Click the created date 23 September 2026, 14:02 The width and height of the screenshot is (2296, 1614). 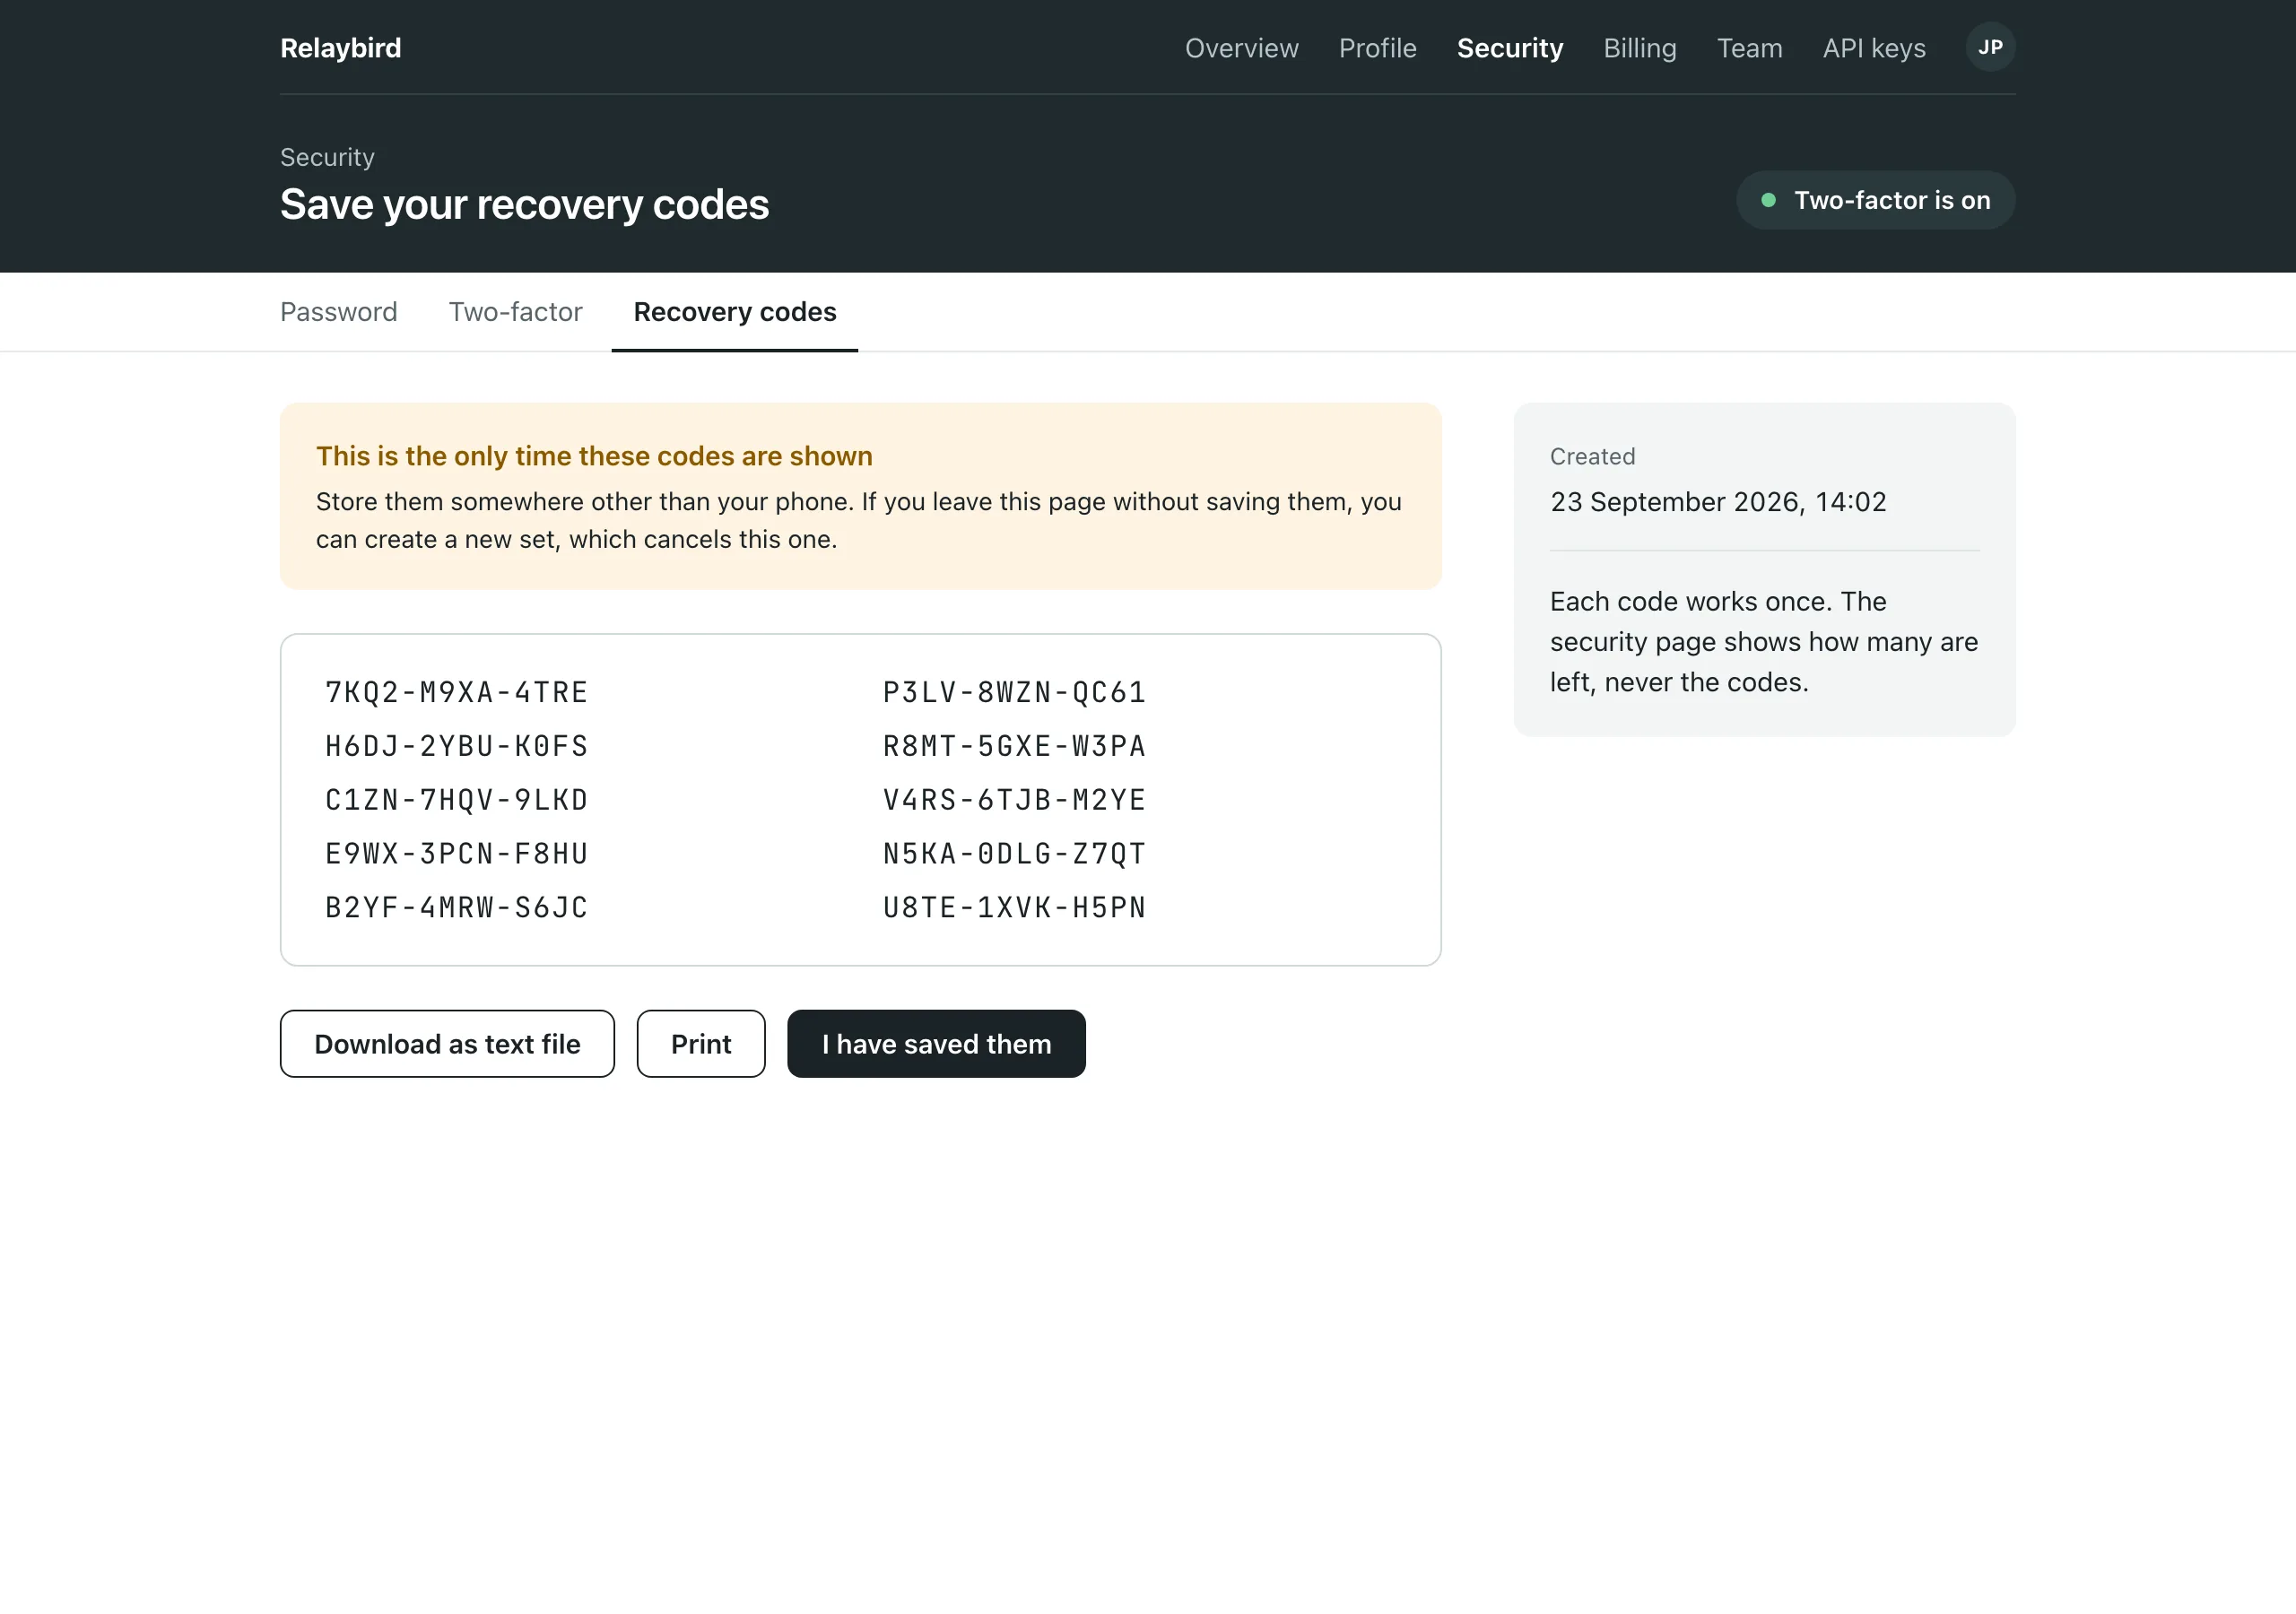point(1718,502)
